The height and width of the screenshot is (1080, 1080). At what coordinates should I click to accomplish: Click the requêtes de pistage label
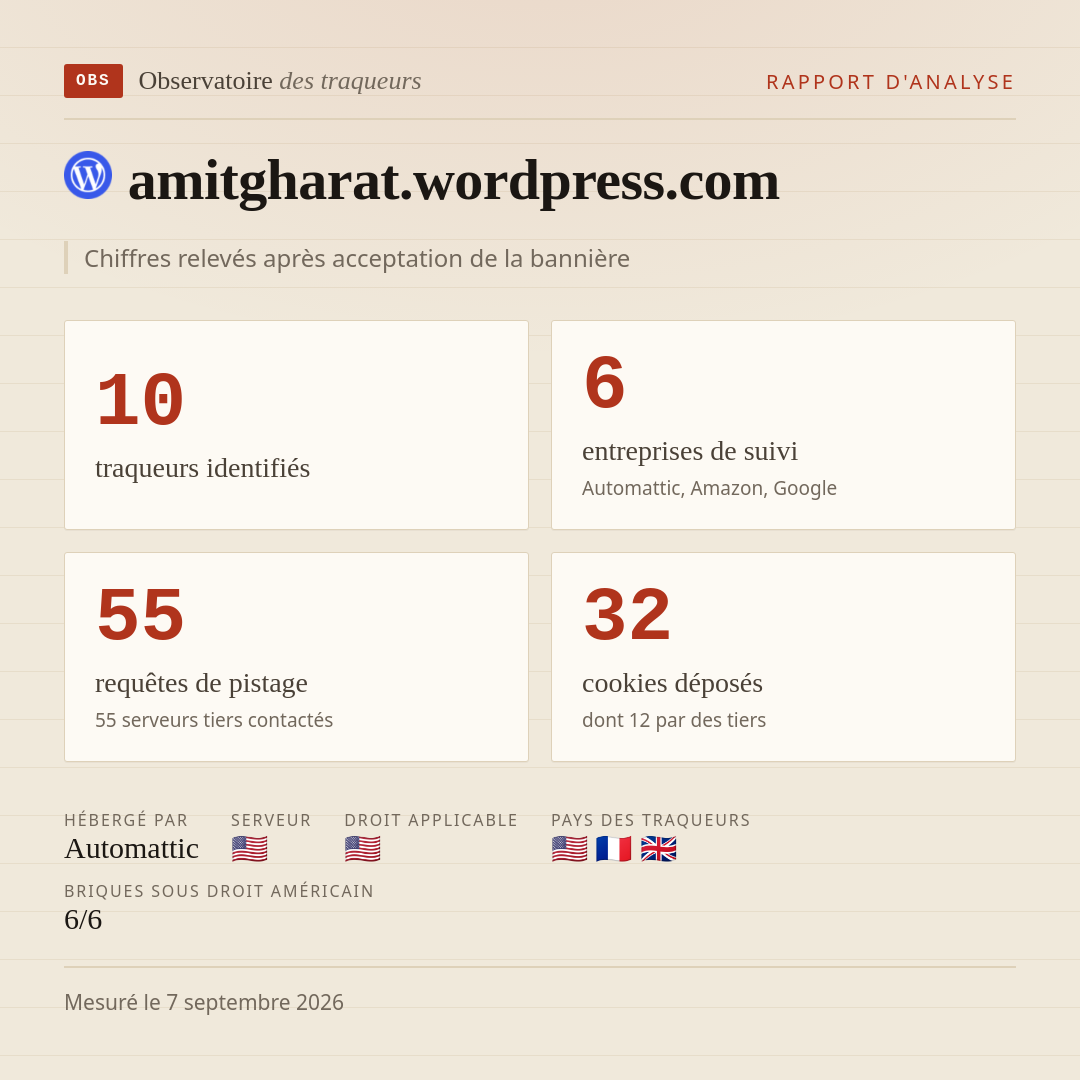point(201,683)
